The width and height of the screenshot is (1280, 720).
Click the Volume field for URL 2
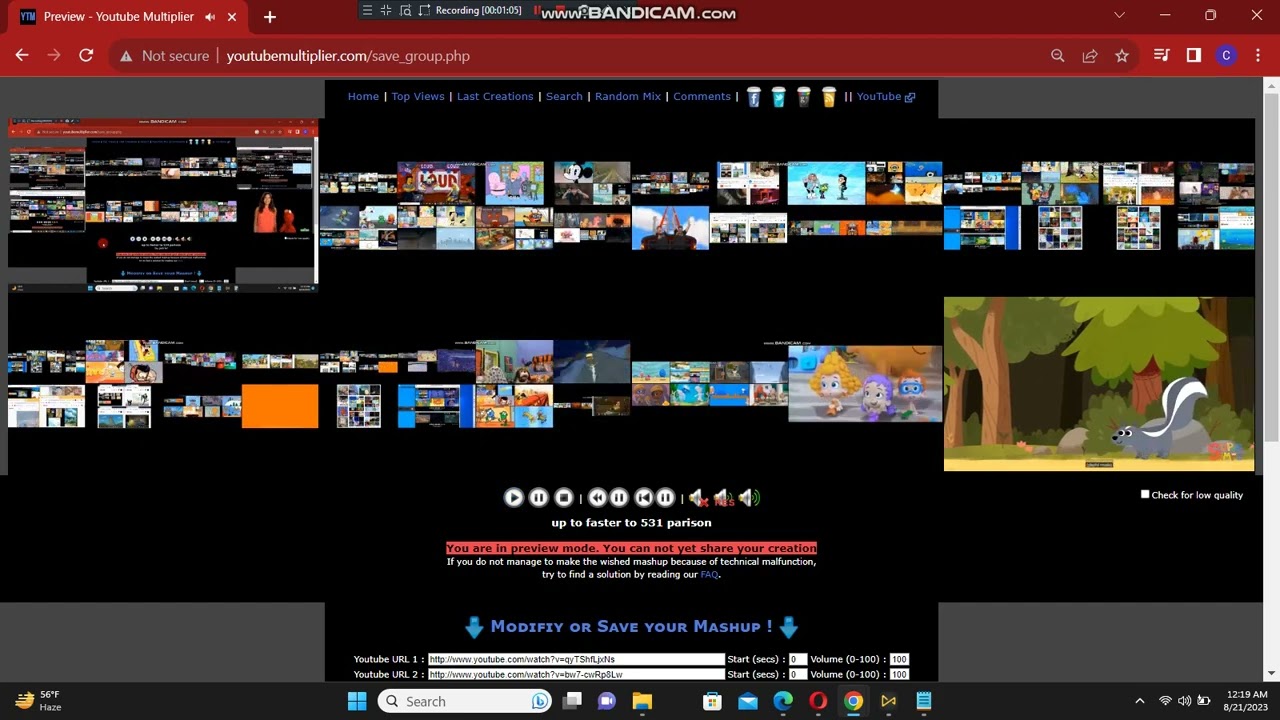pos(899,675)
